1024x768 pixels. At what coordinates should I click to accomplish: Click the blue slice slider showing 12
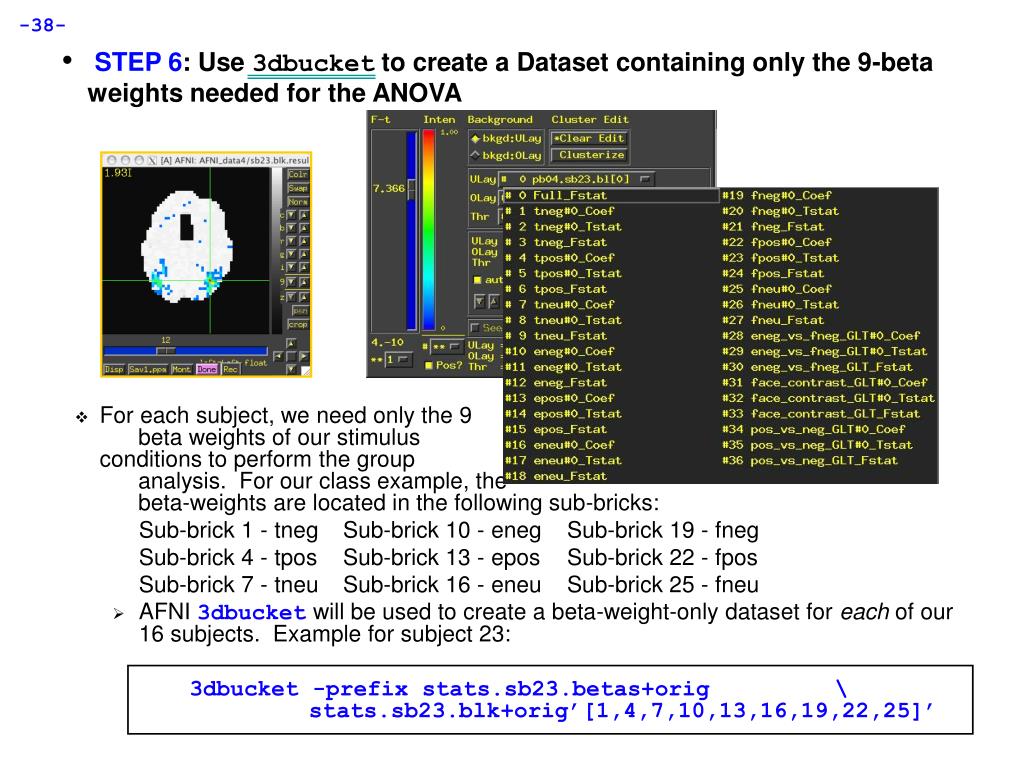coord(185,351)
